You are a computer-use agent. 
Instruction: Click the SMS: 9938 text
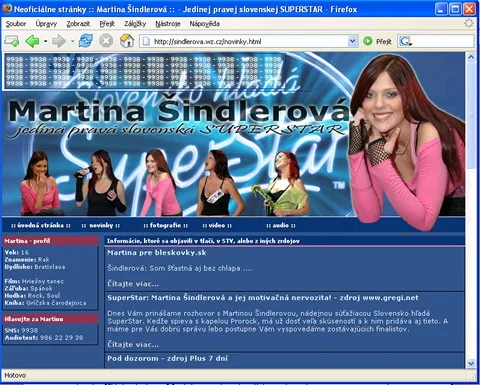(x=21, y=330)
